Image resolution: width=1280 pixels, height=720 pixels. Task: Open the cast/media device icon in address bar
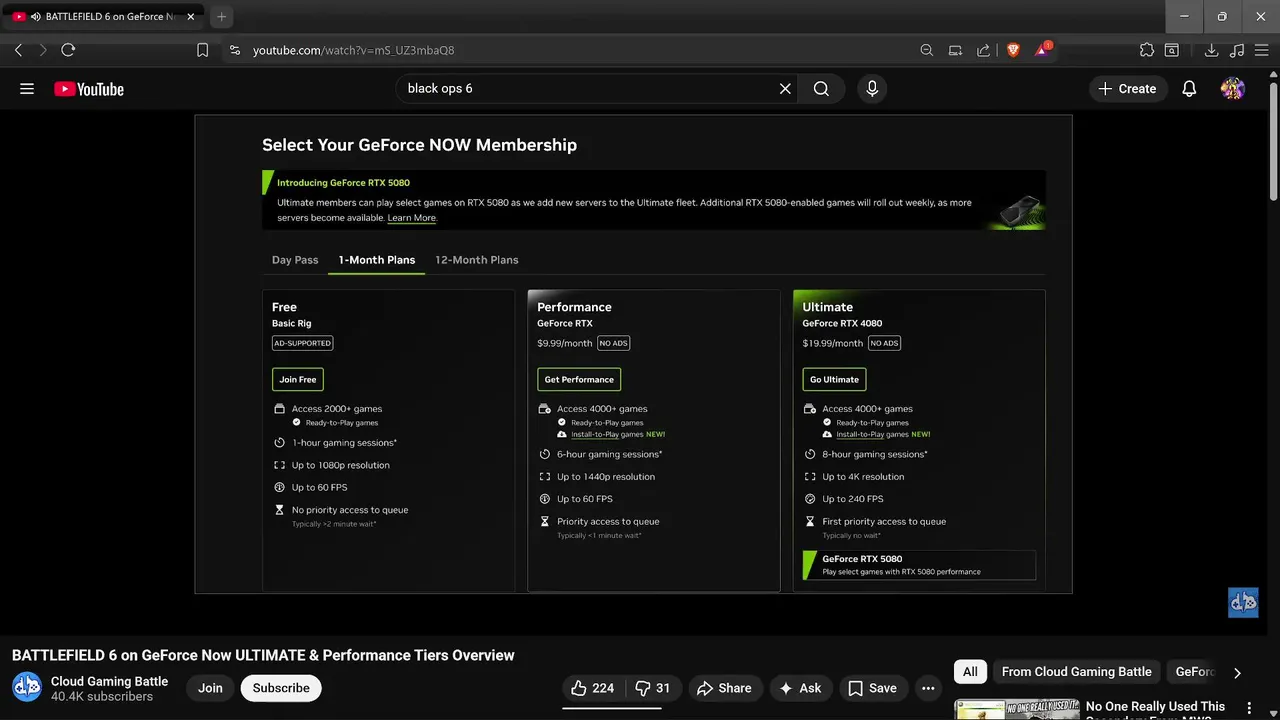(x=956, y=50)
